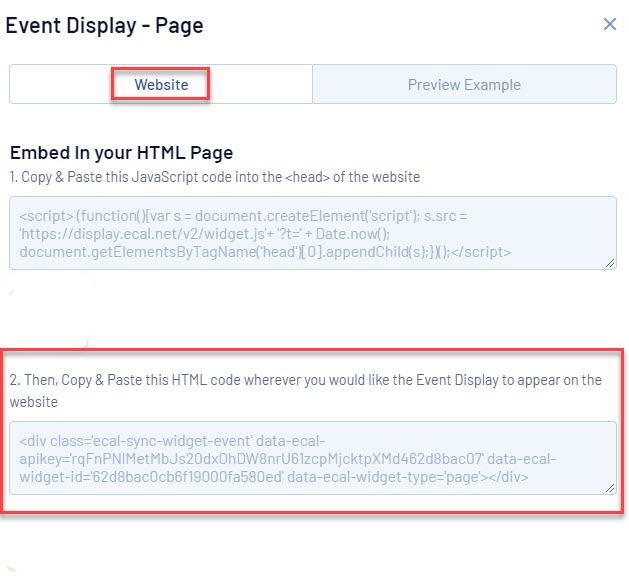Grab resize handle of JavaScript code box
The height and width of the screenshot is (585, 629).
click(x=610, y=263)
